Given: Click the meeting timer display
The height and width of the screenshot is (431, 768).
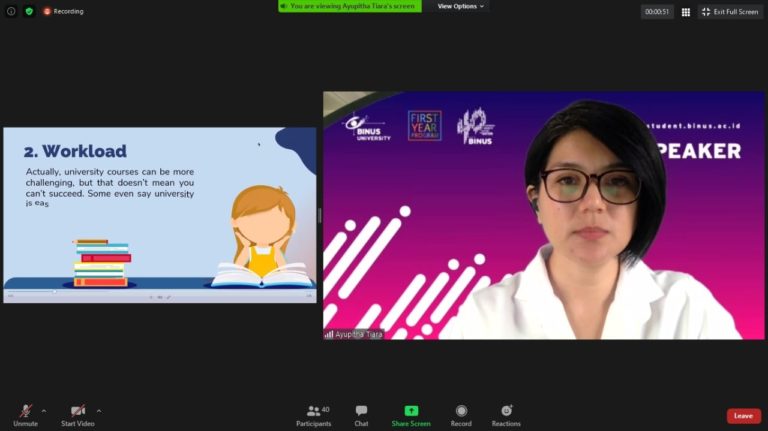Looking at the screenshot, I should coord(657,11).
